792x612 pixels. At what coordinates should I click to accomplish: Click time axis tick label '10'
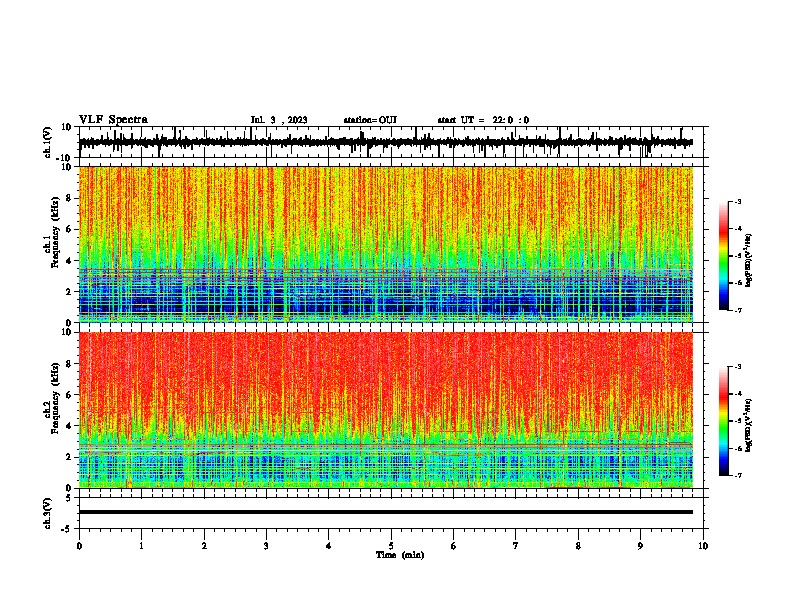pyautogui.click(x=703, y=546)
